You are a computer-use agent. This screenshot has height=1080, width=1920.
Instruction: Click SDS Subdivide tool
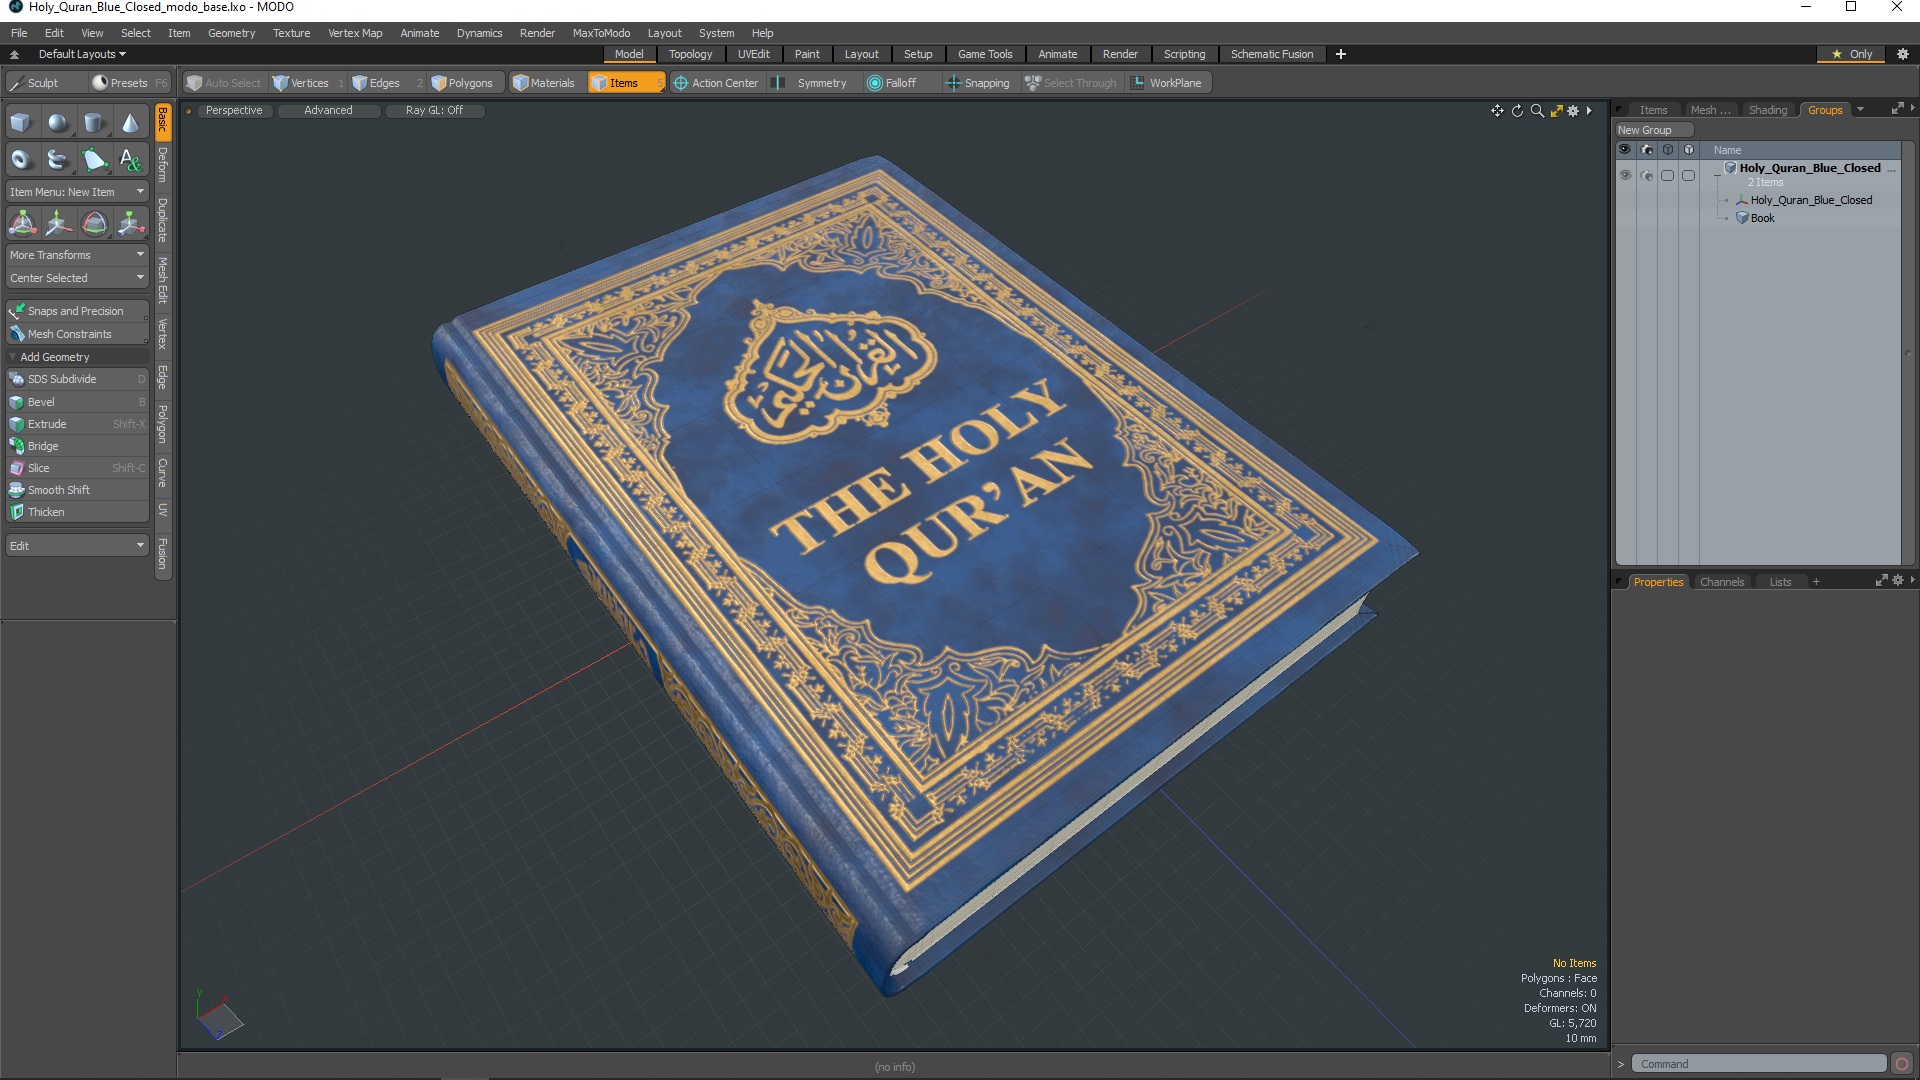tap(77, 379)
